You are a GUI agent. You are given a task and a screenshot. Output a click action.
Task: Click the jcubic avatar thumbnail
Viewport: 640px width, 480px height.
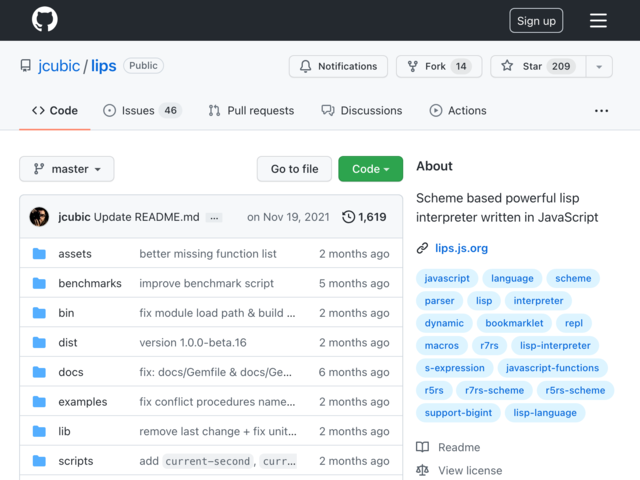coord(39,217)
